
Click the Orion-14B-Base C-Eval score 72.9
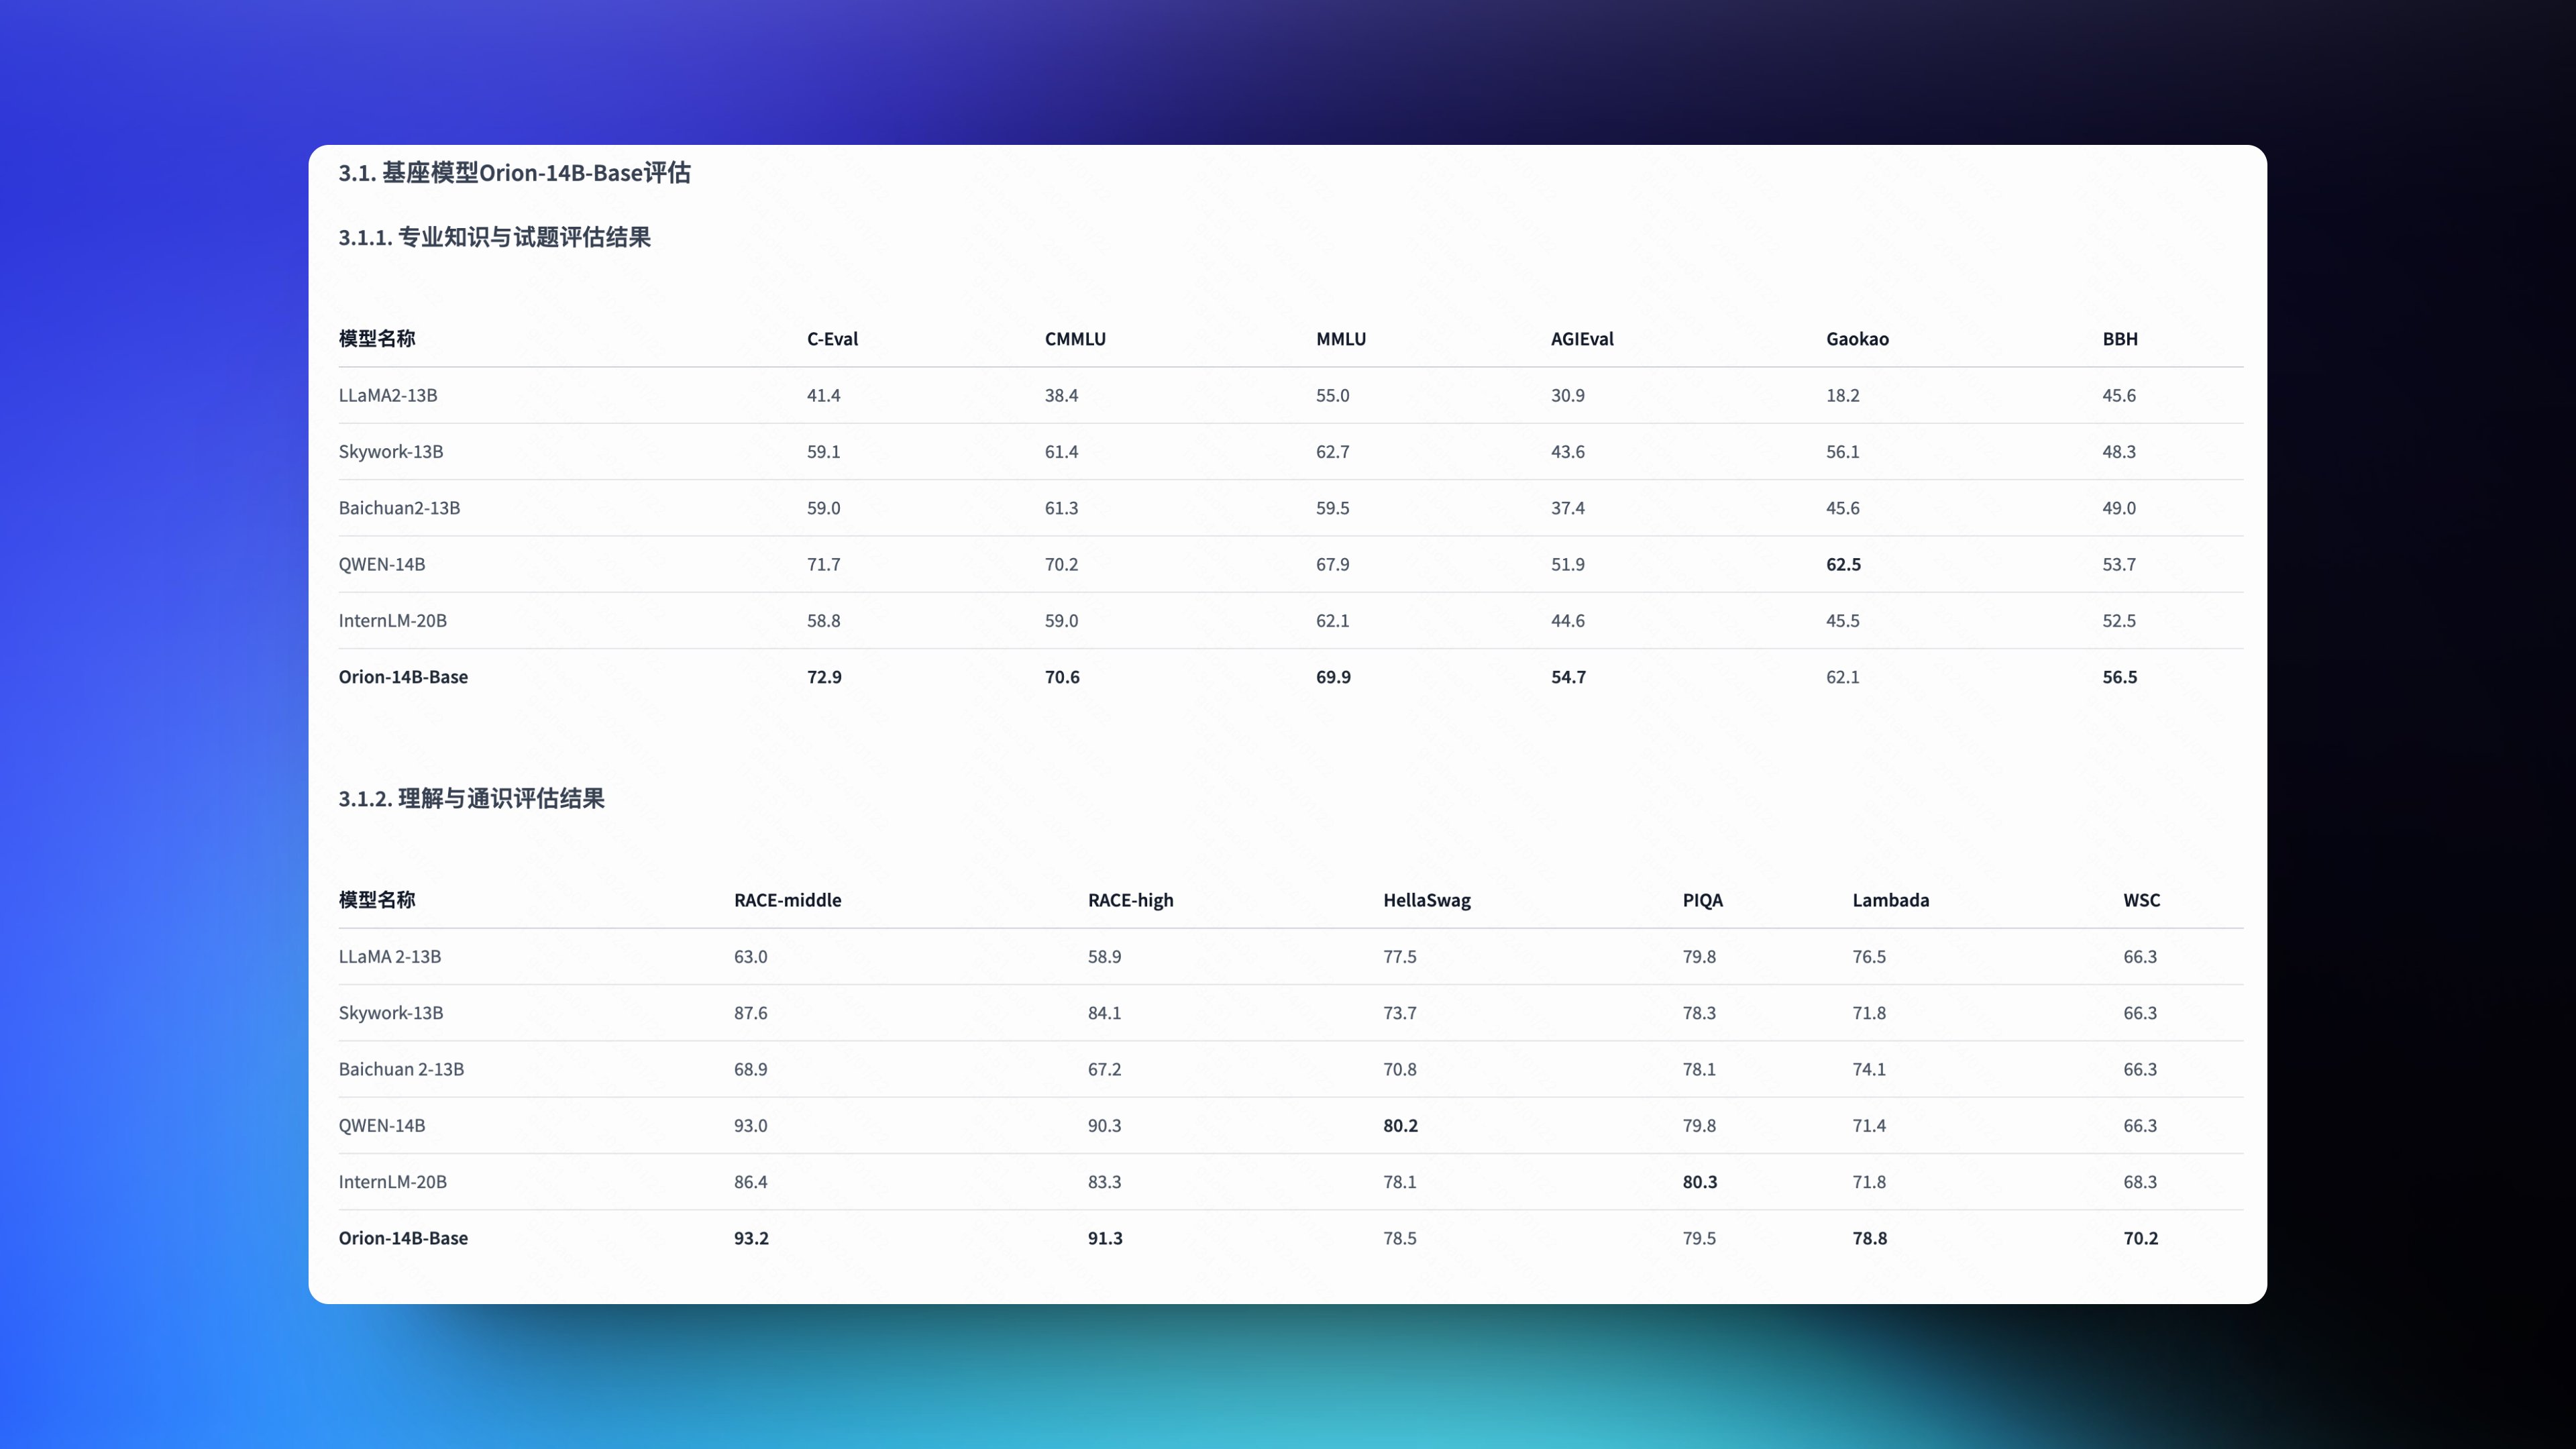[x=824, y=677]
